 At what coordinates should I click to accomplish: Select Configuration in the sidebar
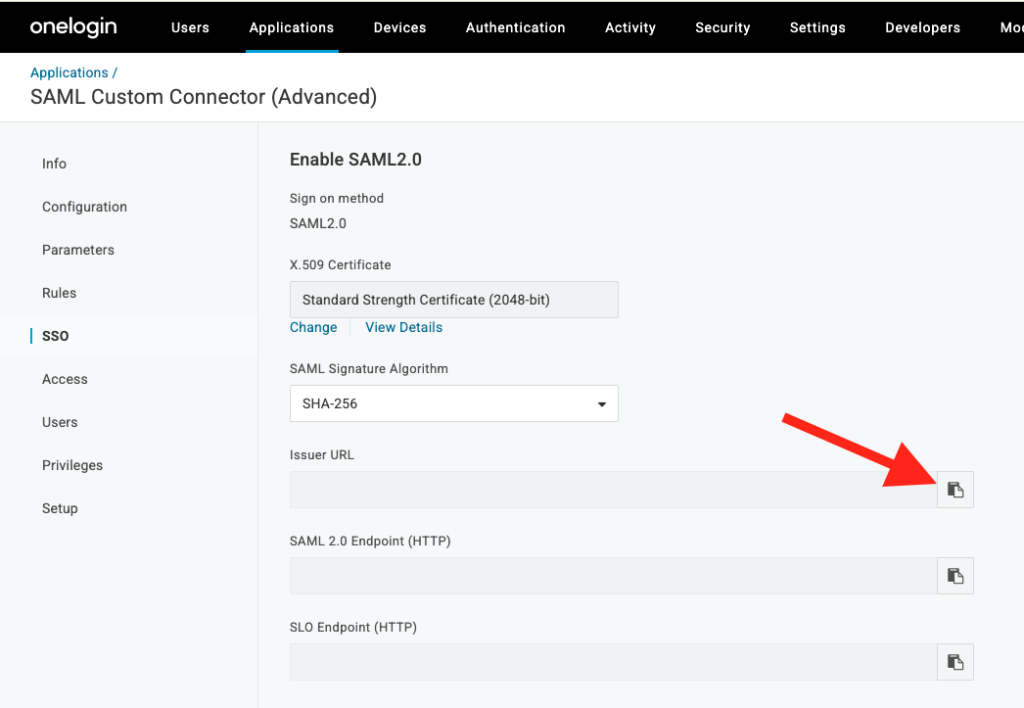[84, 206]
